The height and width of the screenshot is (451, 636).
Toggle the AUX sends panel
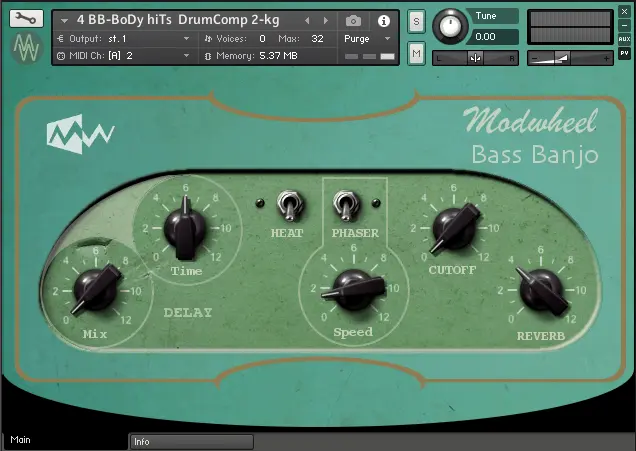click(624, 39)
